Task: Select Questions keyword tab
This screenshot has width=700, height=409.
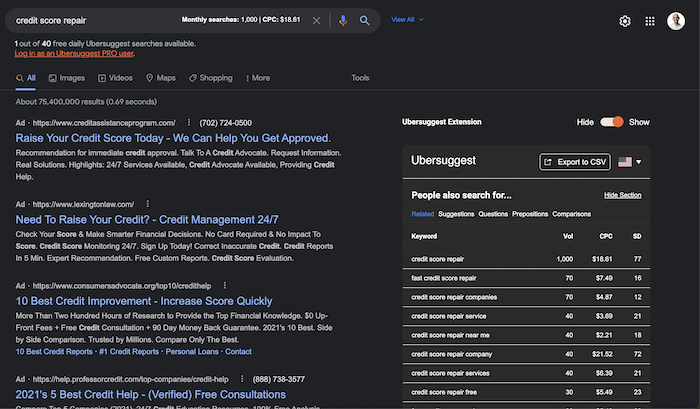Action: pos(493,214)
